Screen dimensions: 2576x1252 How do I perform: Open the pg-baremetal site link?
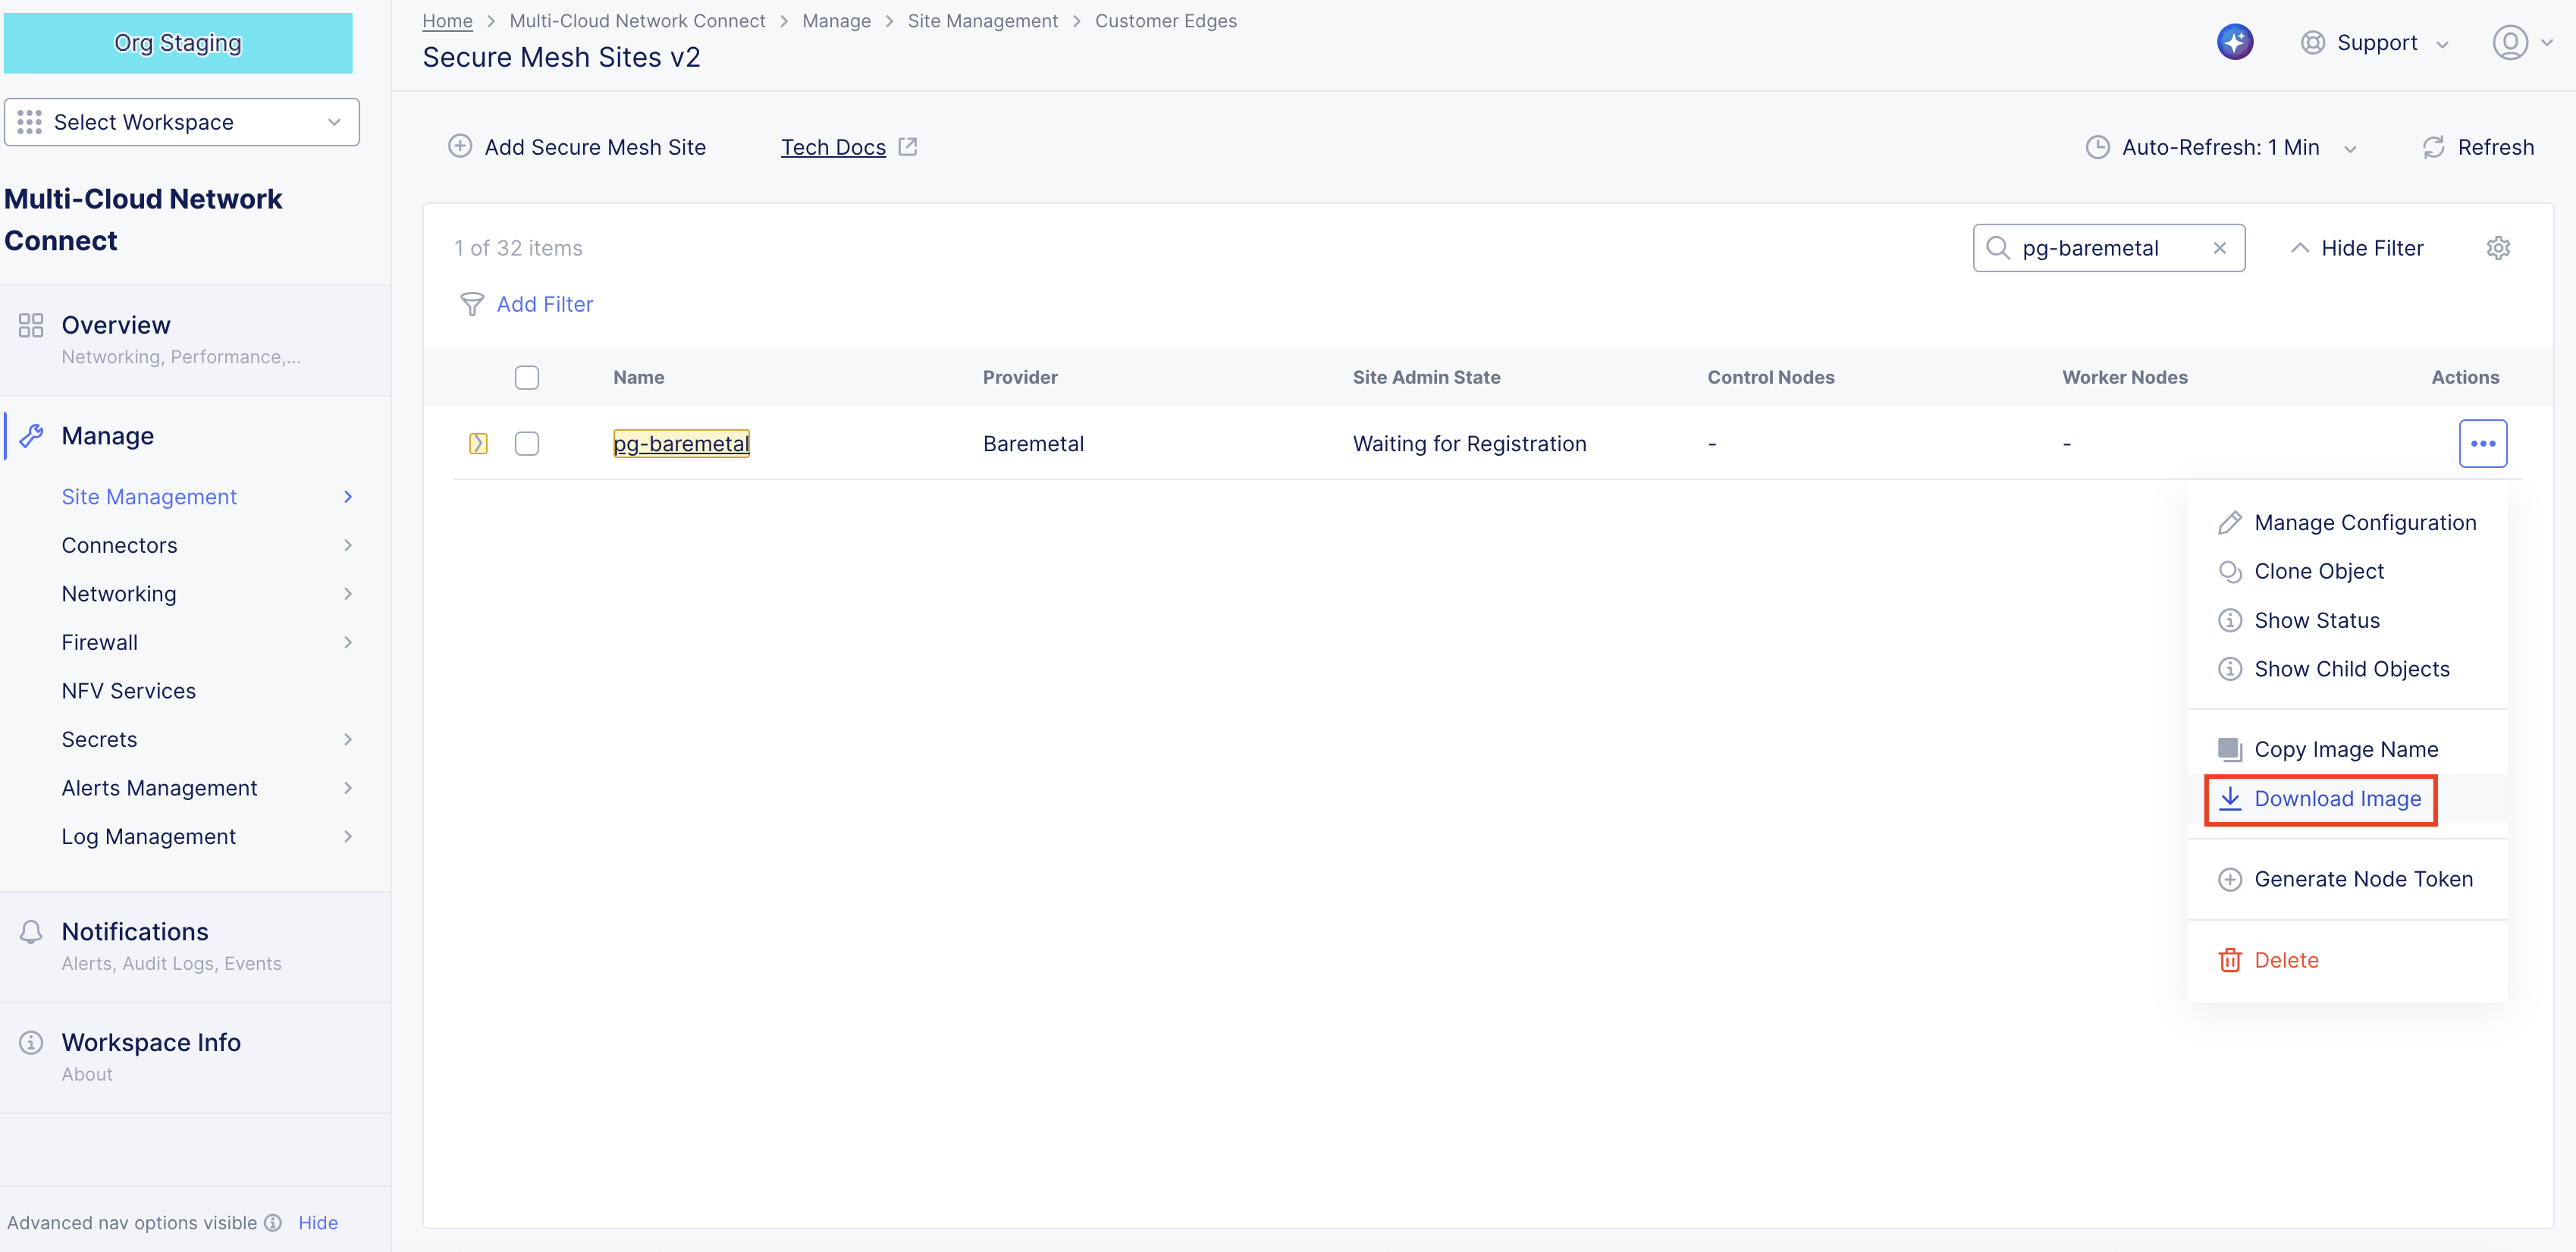coord(680,443)
